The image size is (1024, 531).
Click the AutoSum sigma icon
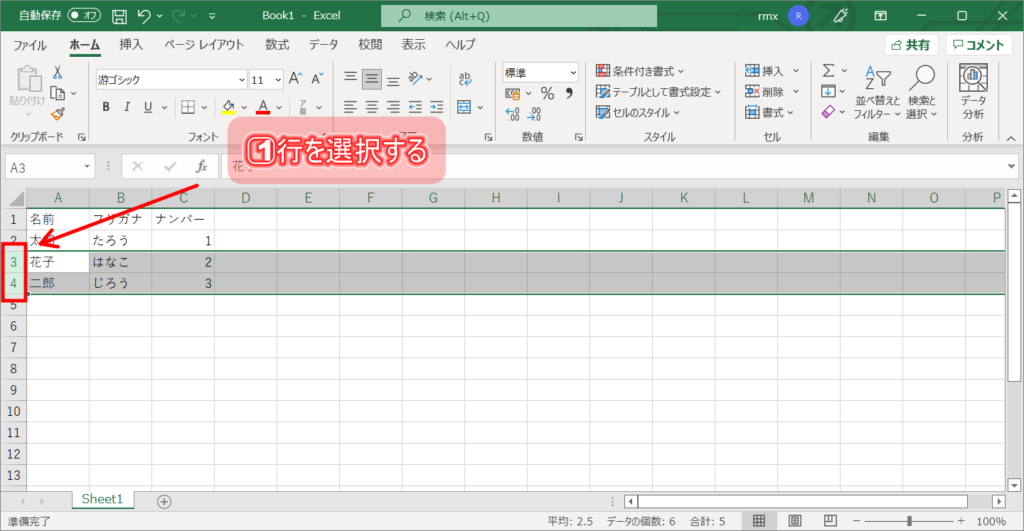[828, 71]
